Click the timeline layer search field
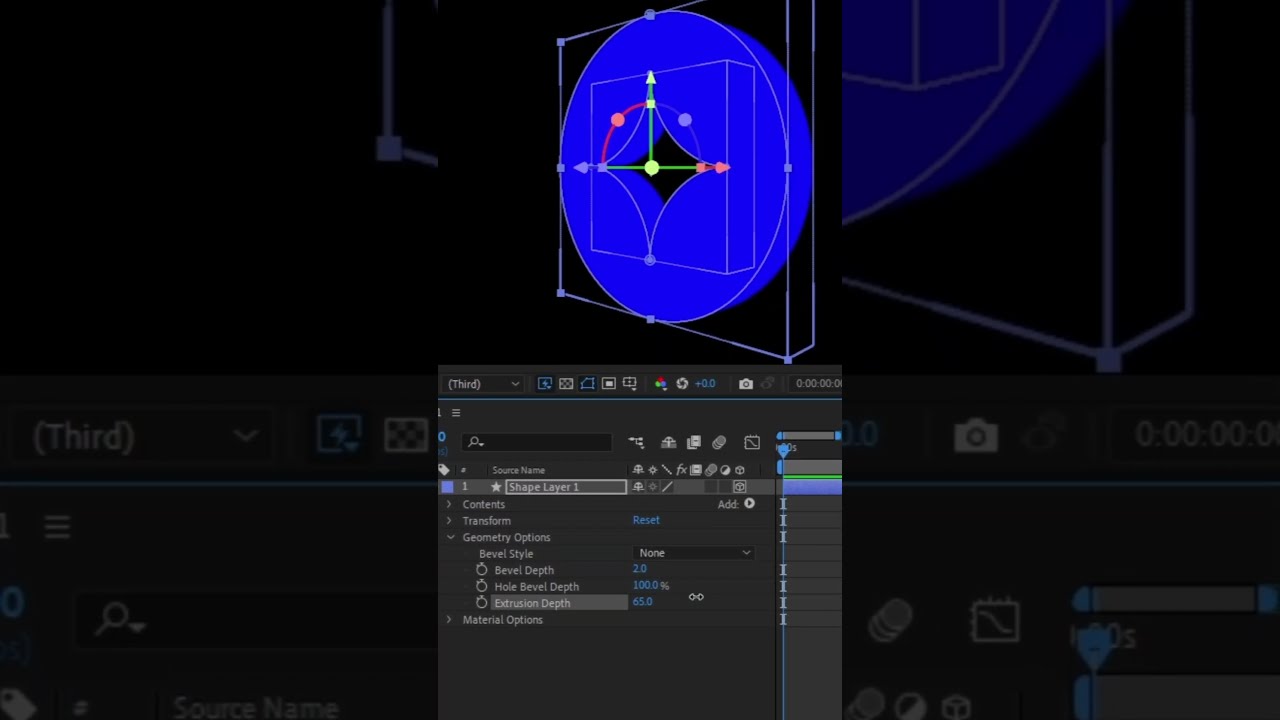Screen dimensions: 1280x720 (x=538, y=442)
